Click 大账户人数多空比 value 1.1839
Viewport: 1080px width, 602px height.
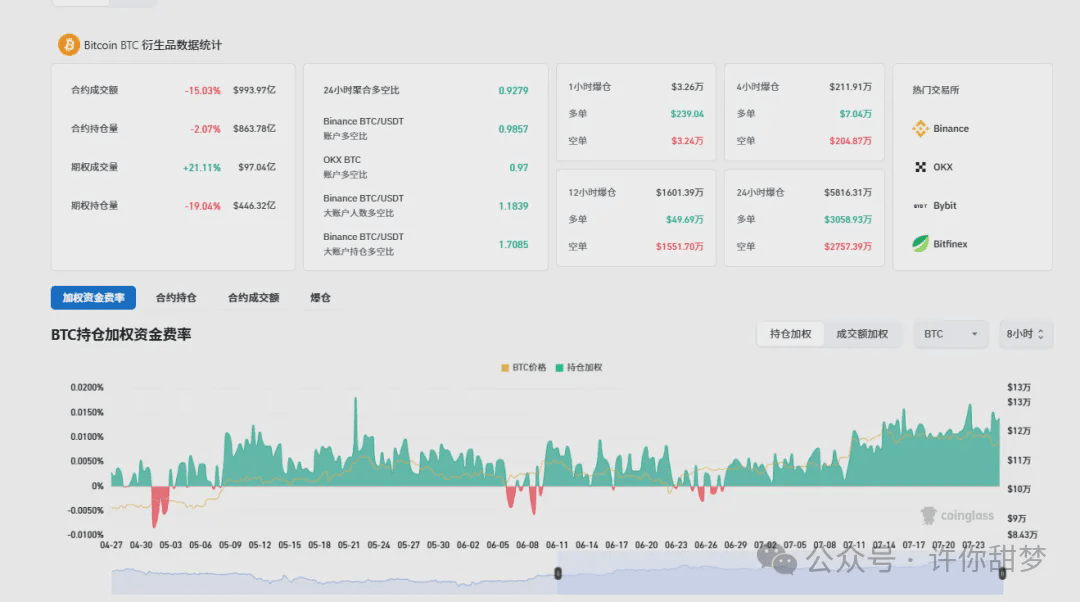pyautogui.click(x=513, y=206)
